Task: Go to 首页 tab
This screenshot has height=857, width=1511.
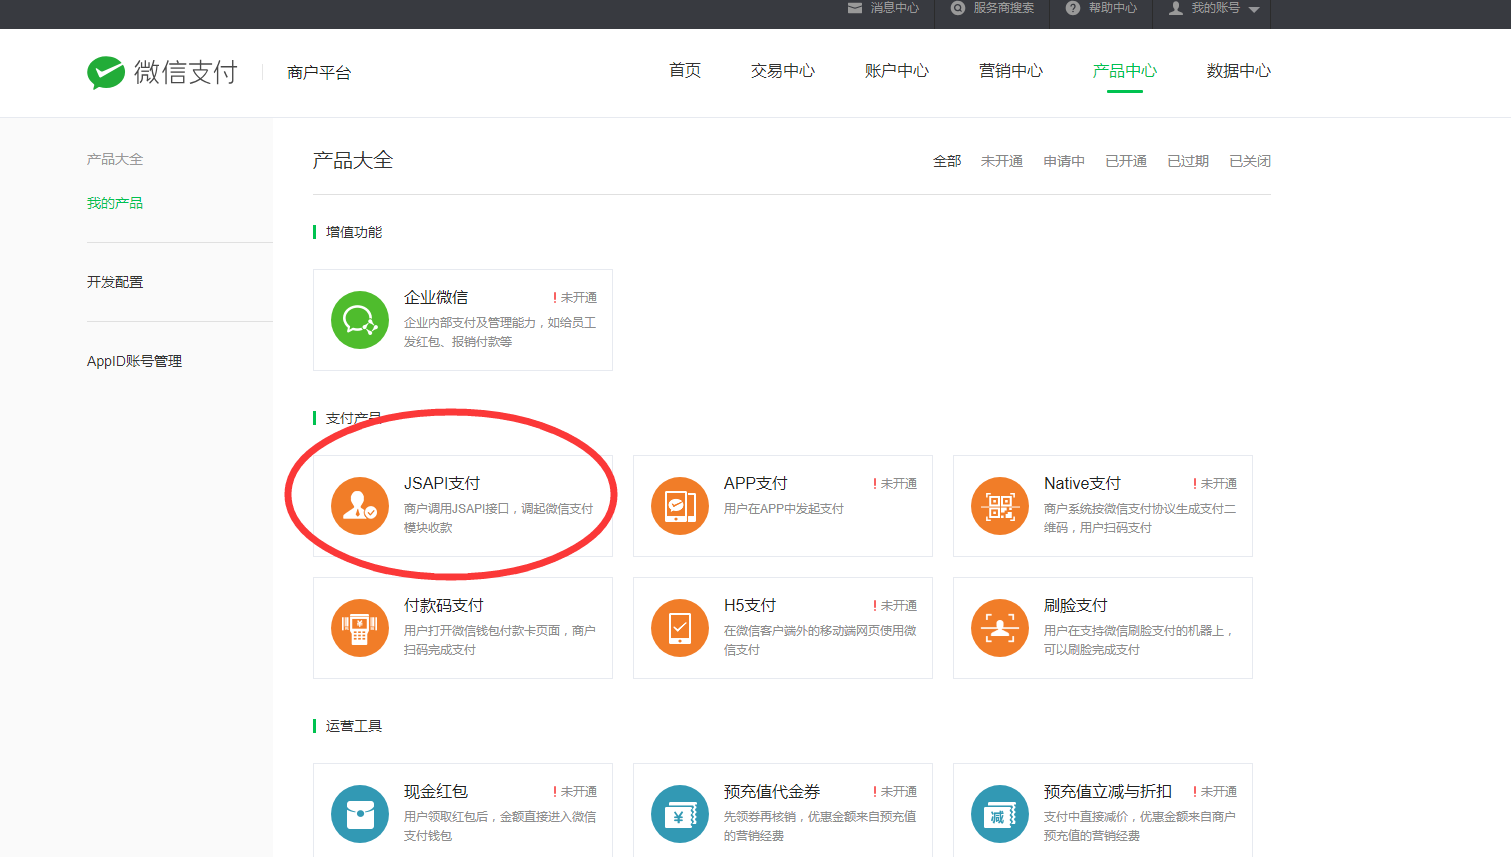Action: [685, 71]
